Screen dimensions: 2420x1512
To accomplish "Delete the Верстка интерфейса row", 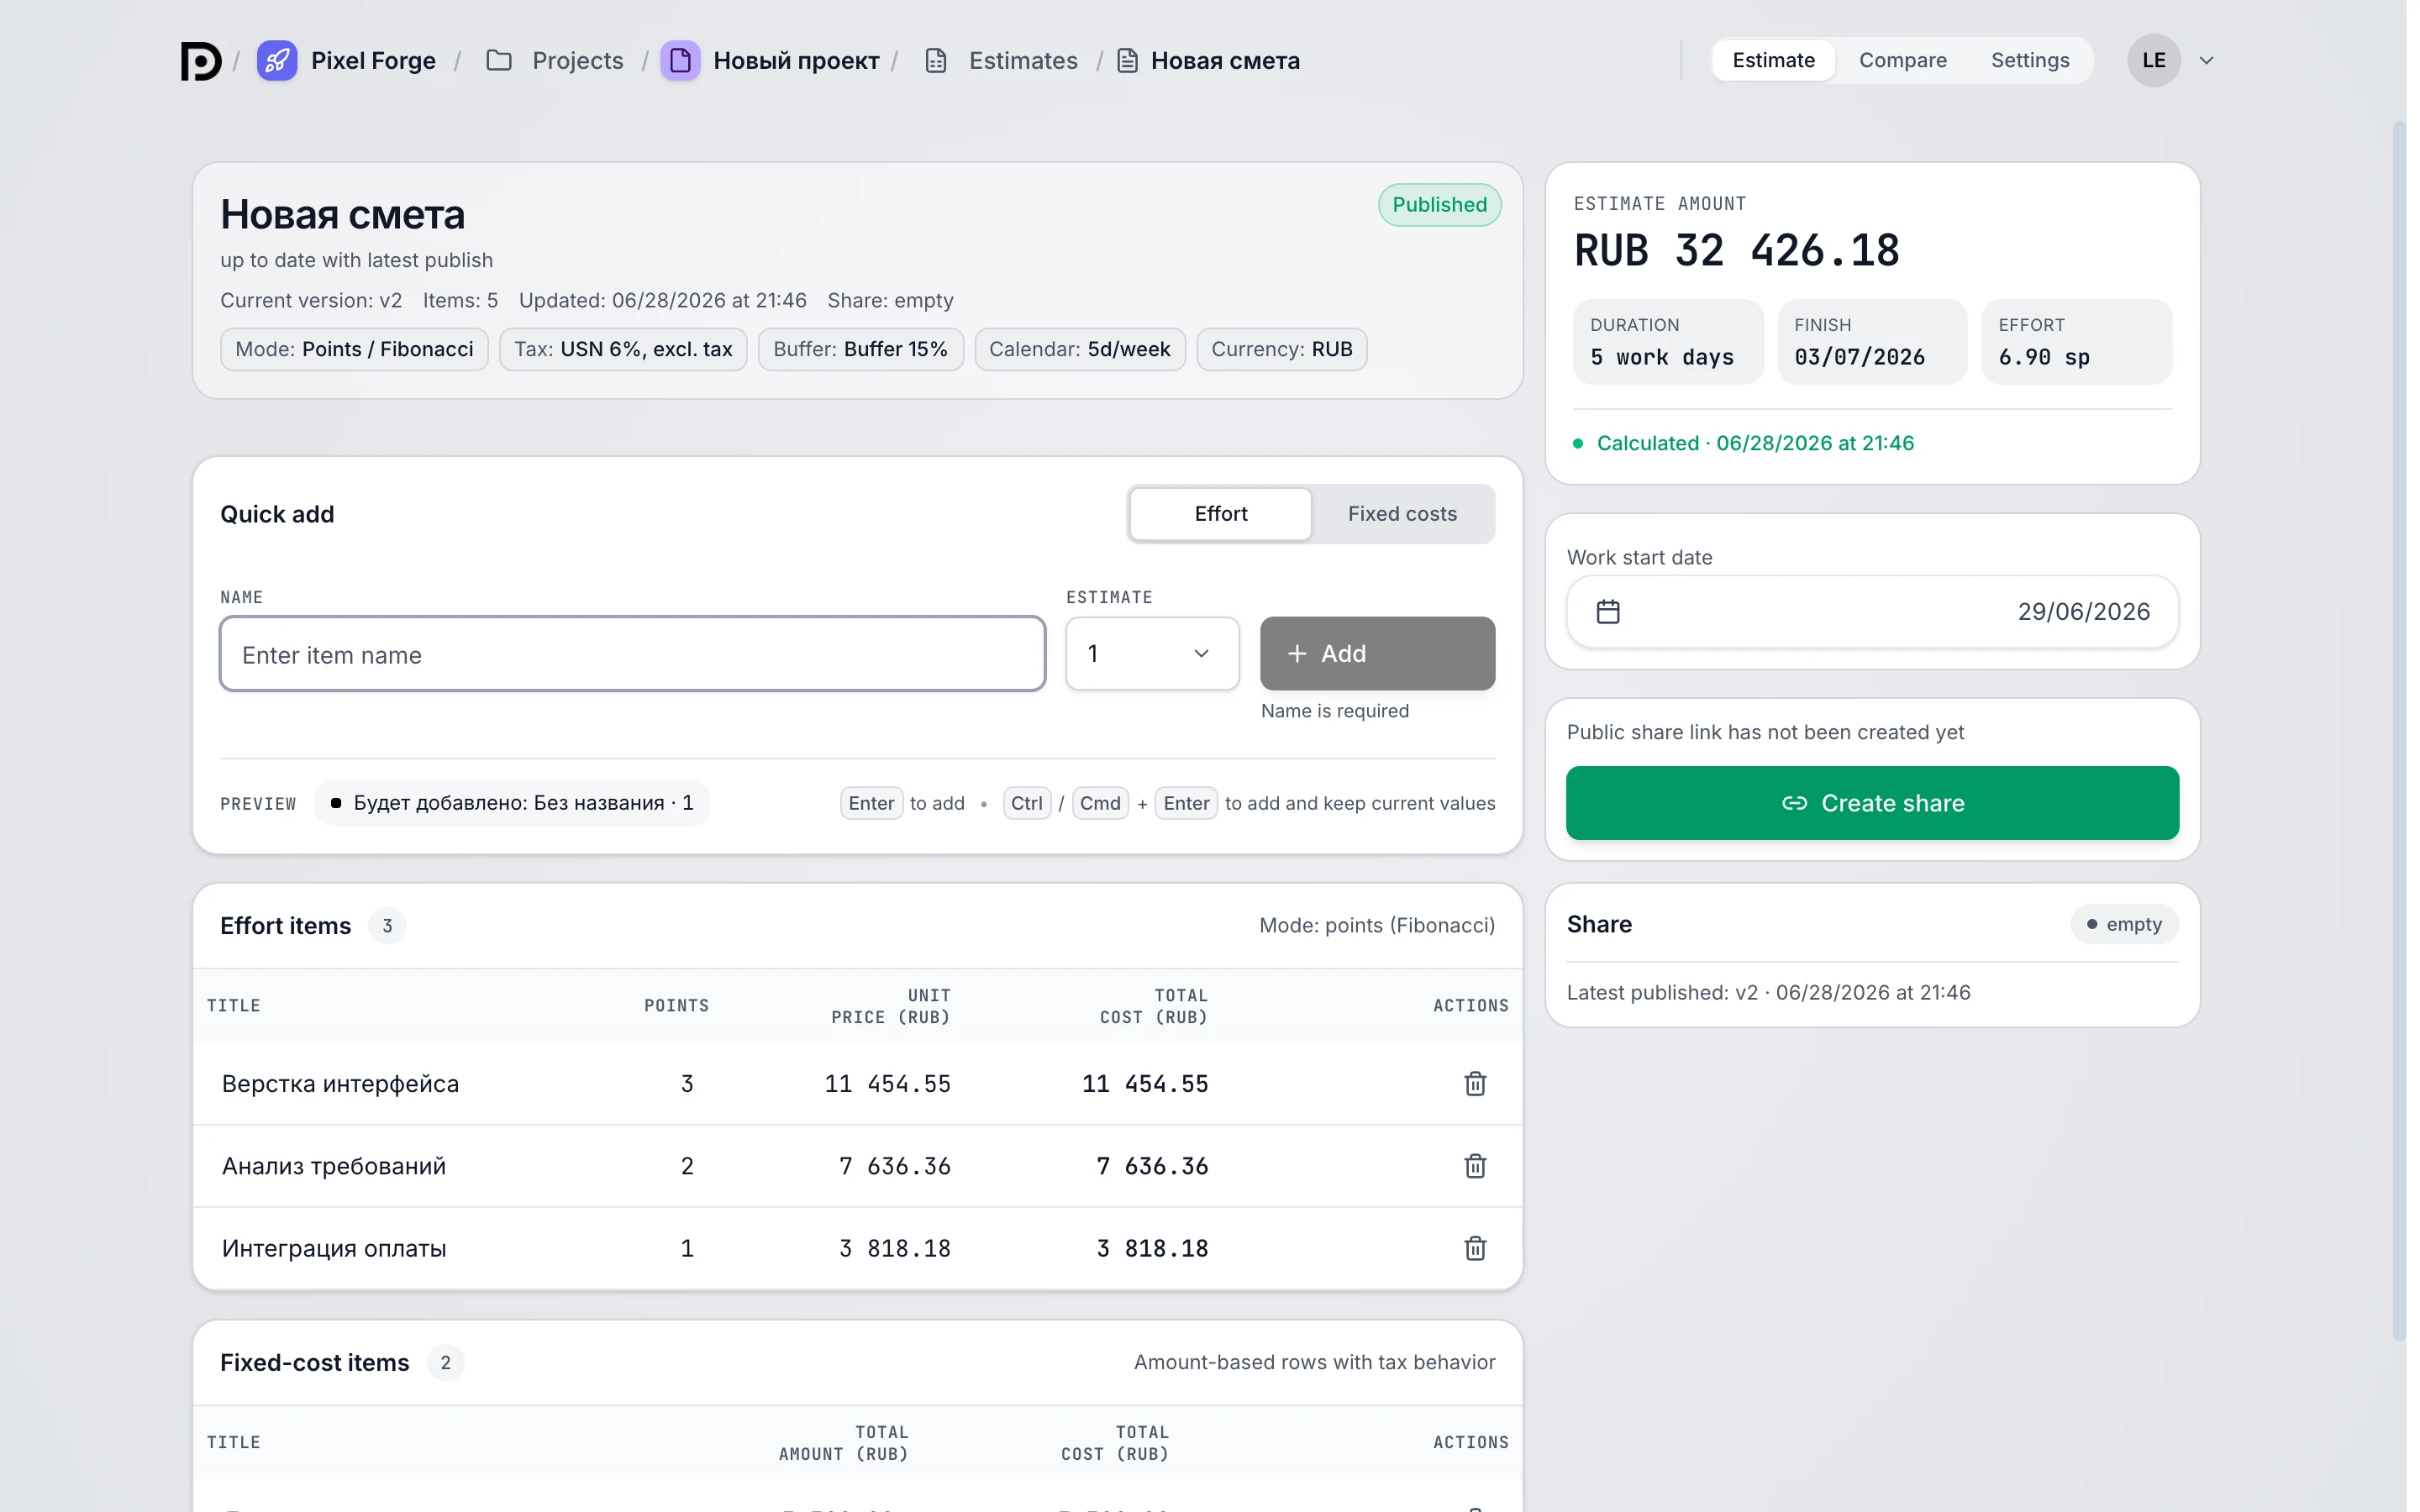I will click(1475, 1084).
